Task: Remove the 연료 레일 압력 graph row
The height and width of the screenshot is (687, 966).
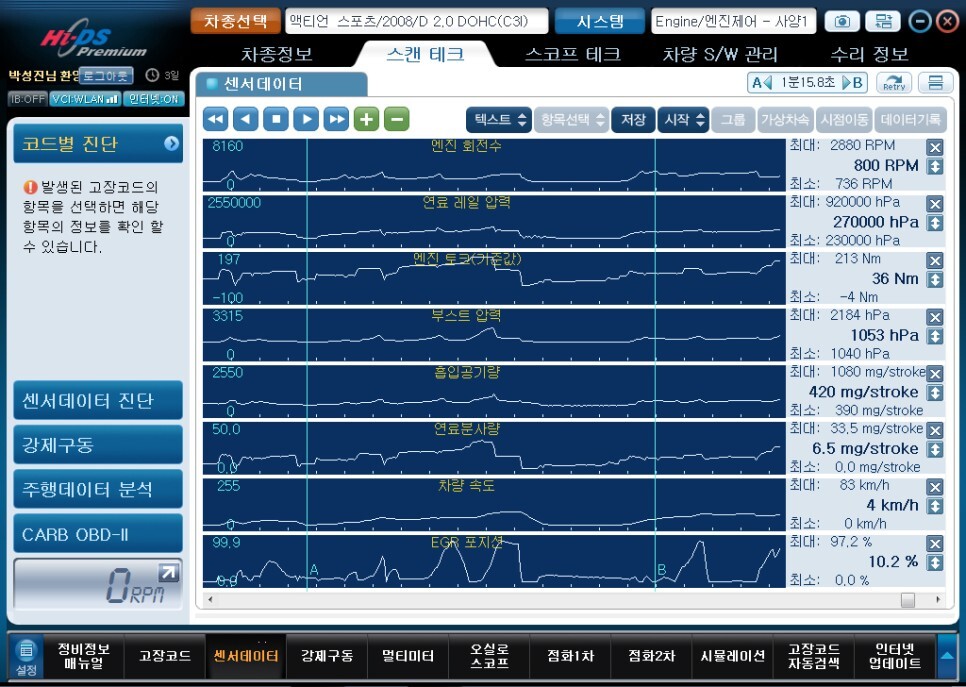Action: [x=935, y=204]
